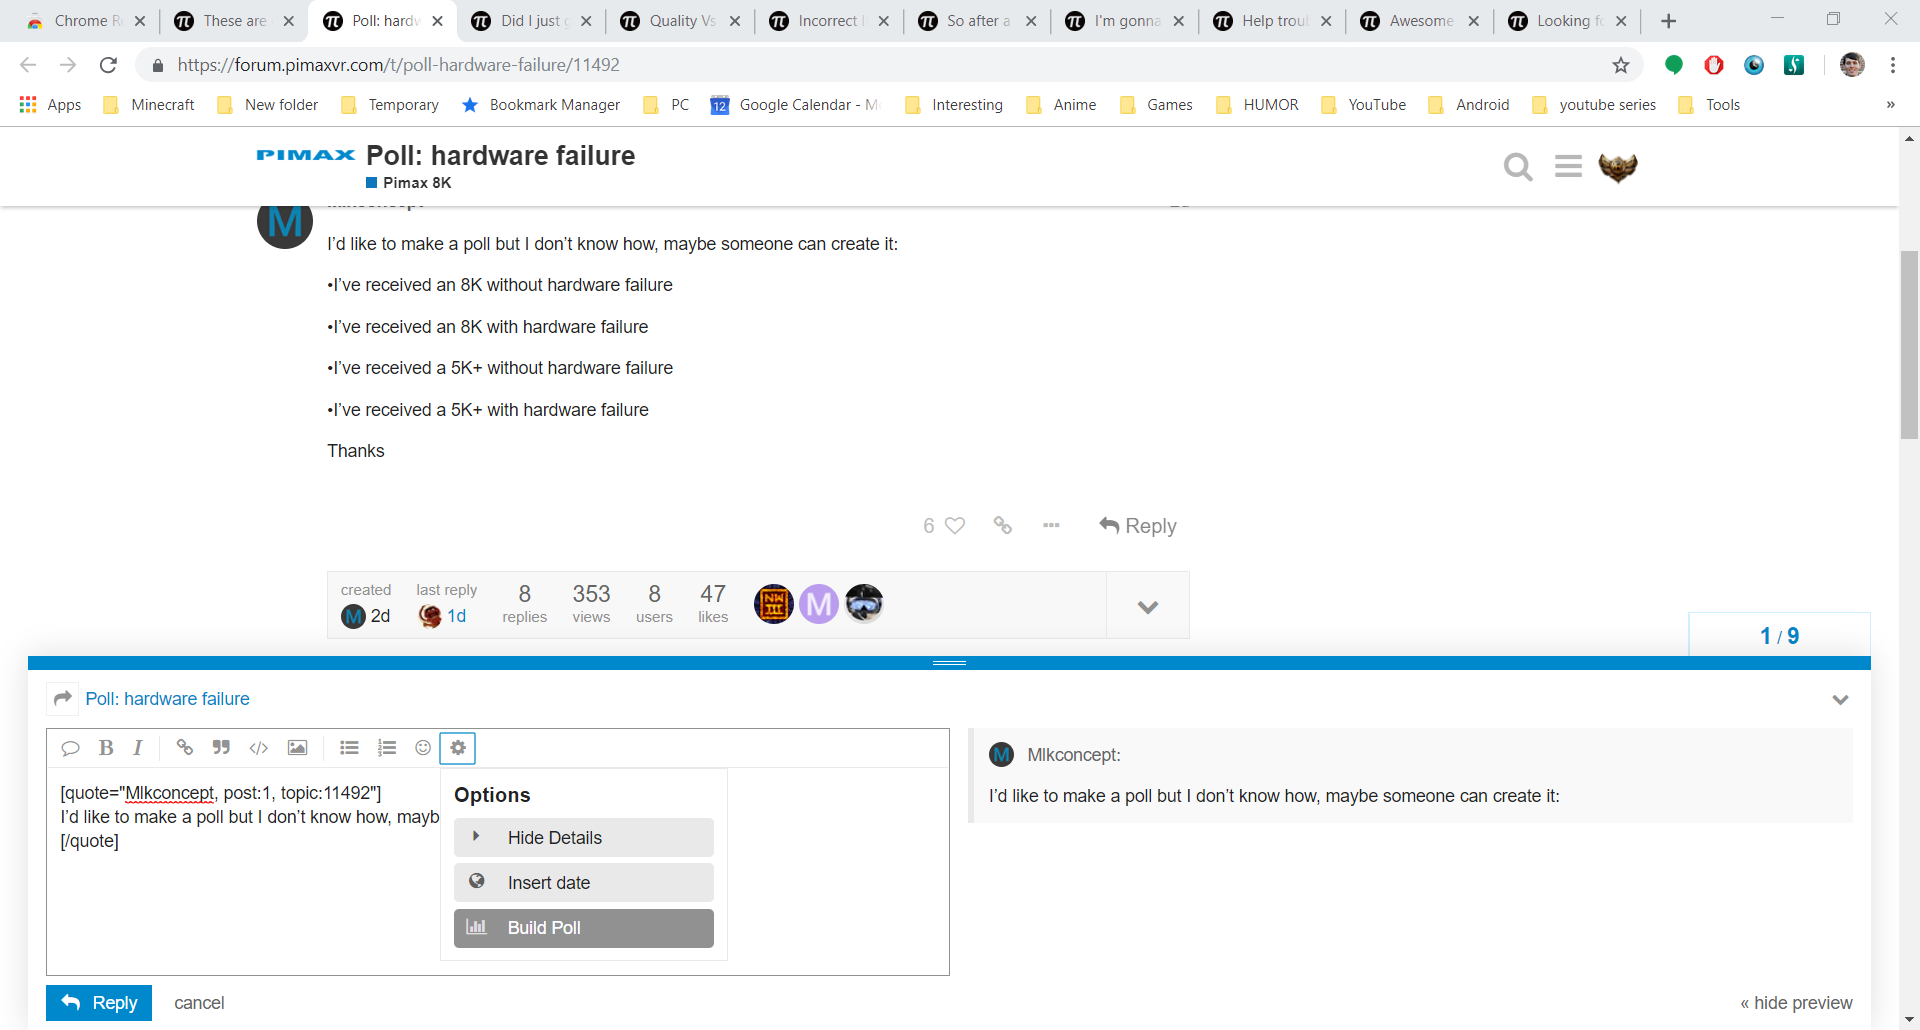The height and width of the screenshot is (1030, 1920).
Task: Click the composer resize grippie handle
Action: tap(949, 663)
